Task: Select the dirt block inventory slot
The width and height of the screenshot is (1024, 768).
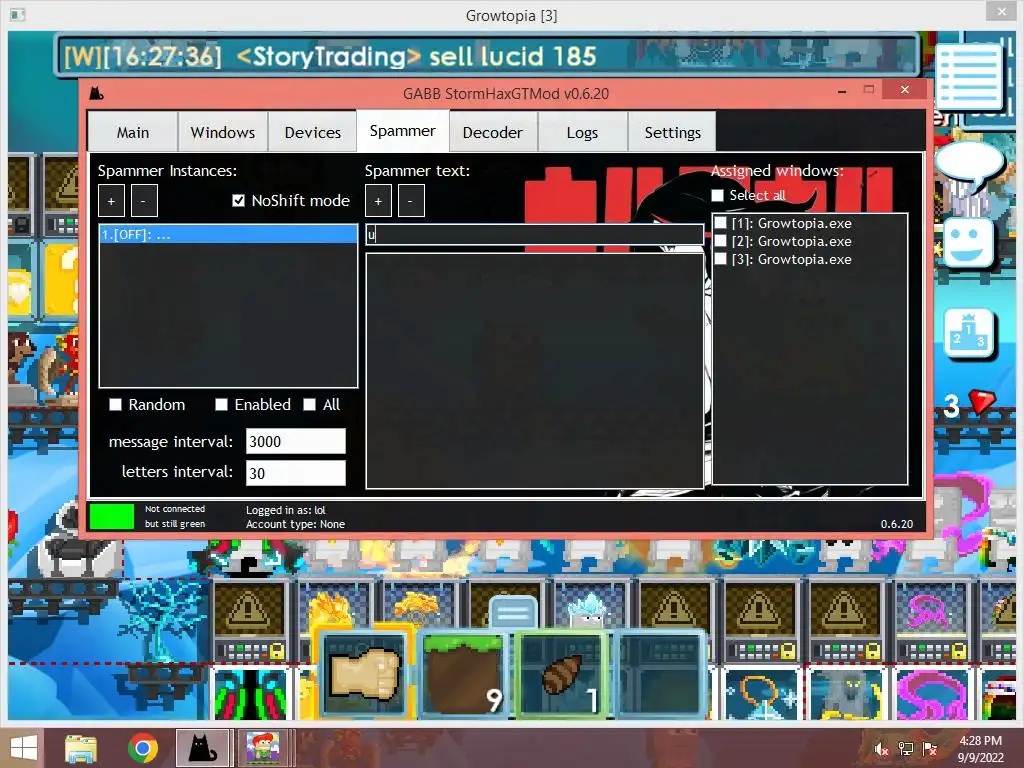Action: 463,673
